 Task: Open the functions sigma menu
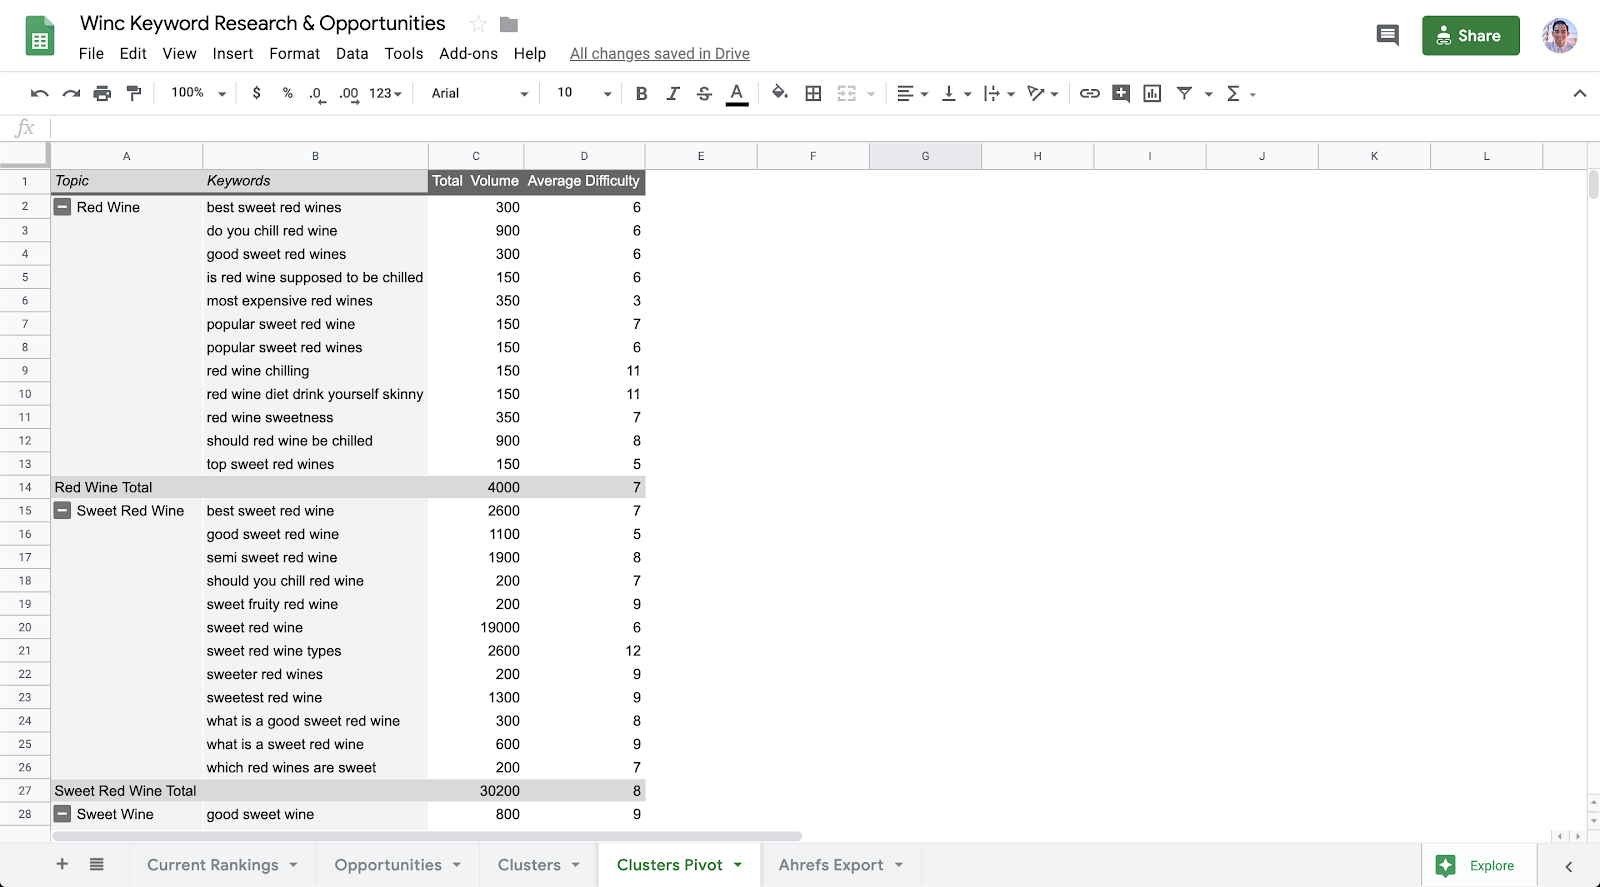(1240, 93)
